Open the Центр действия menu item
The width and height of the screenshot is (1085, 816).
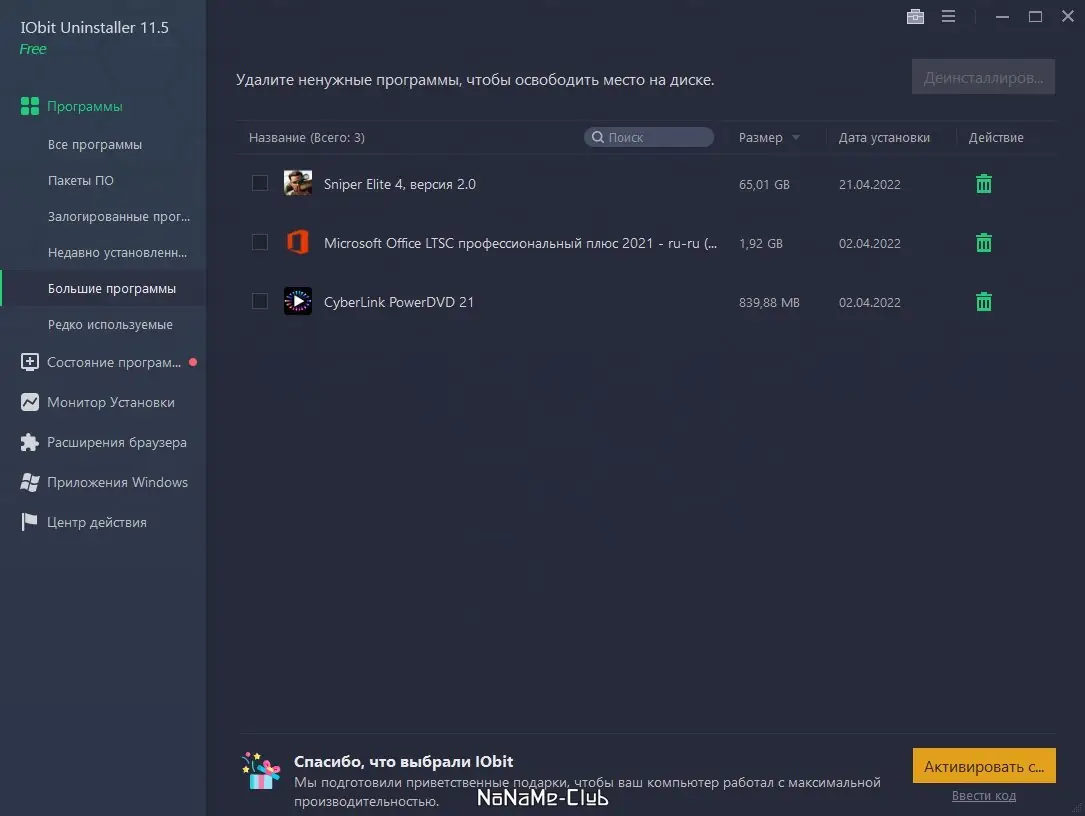[97, 523]
